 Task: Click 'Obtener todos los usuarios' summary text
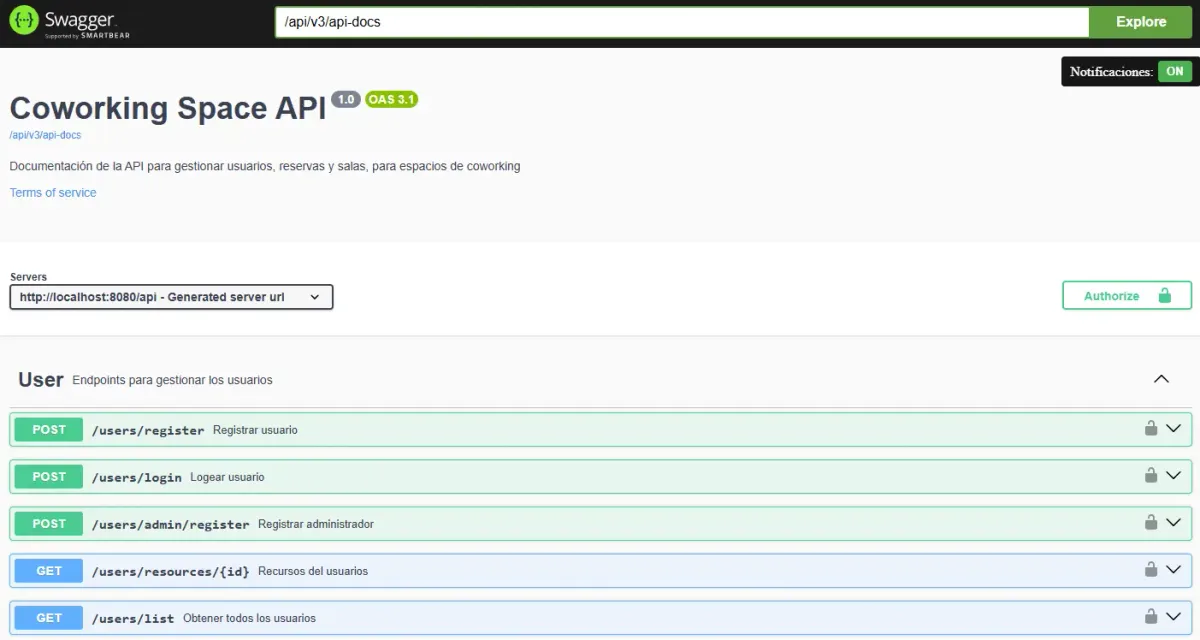(x=249, y=618)
